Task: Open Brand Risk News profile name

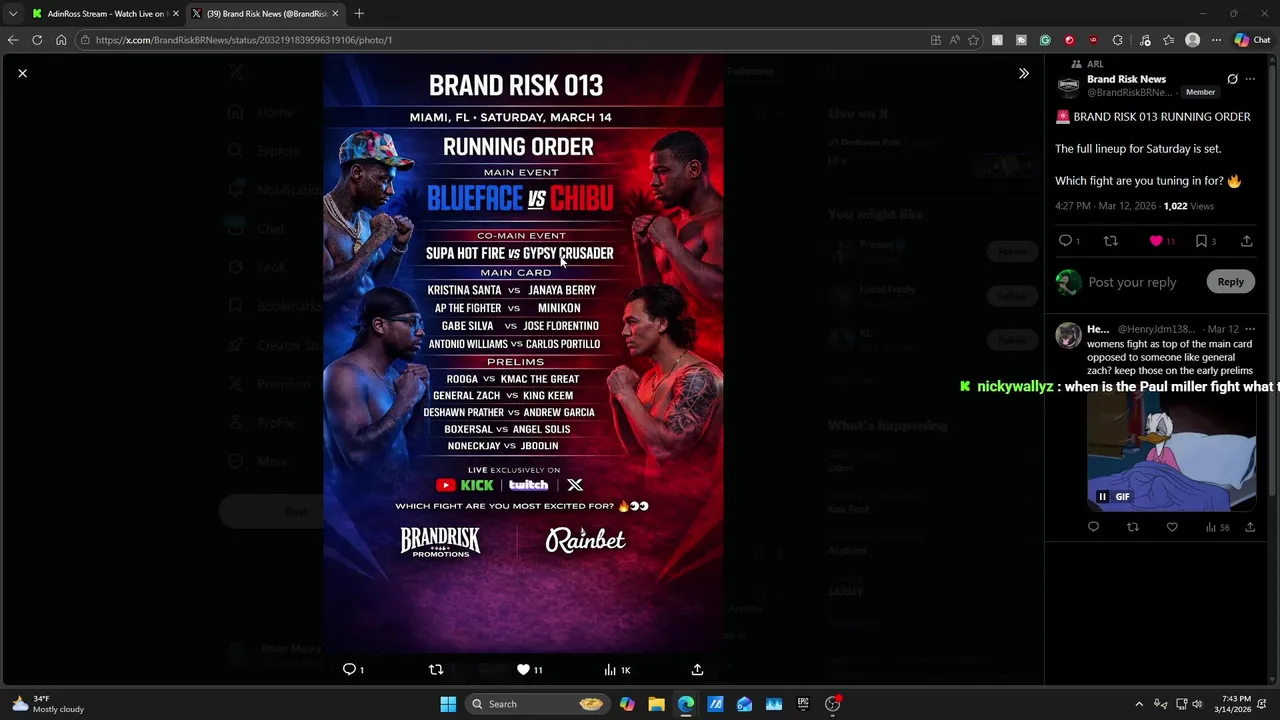Action: coord(1126,79)
